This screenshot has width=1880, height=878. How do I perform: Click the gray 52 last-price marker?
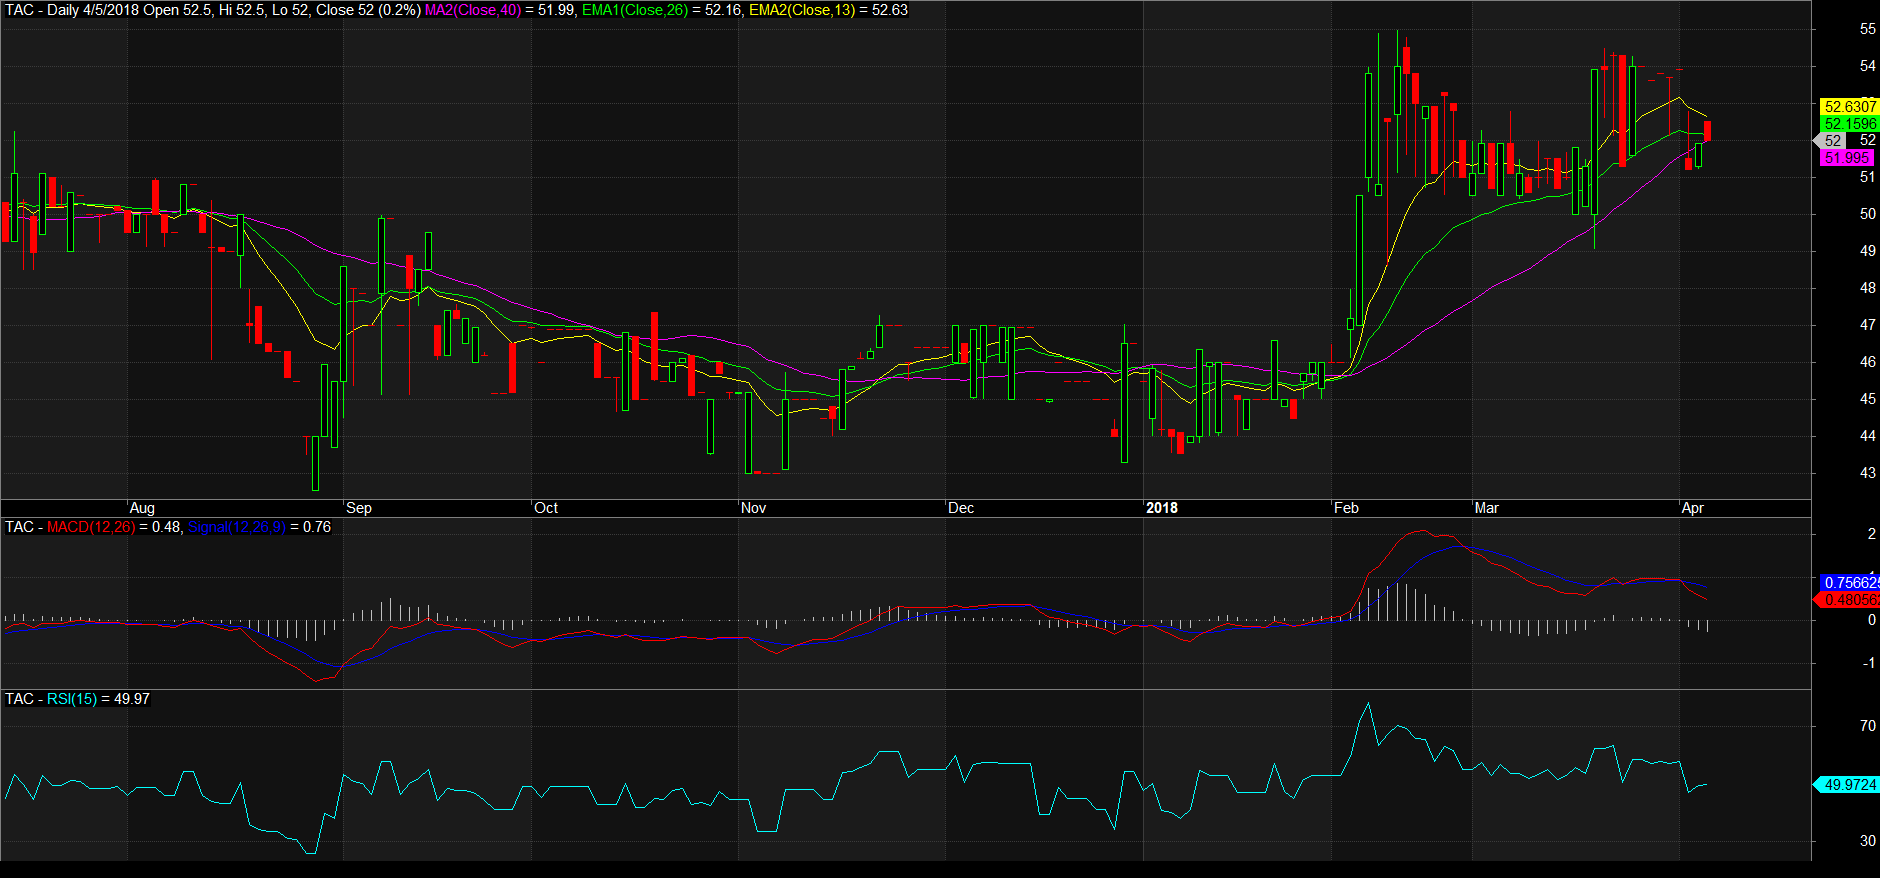(1832, 141)
